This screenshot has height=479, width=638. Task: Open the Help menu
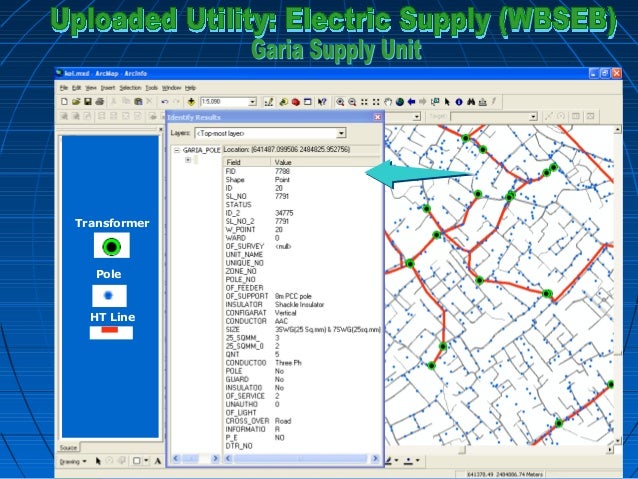(190, 88)
